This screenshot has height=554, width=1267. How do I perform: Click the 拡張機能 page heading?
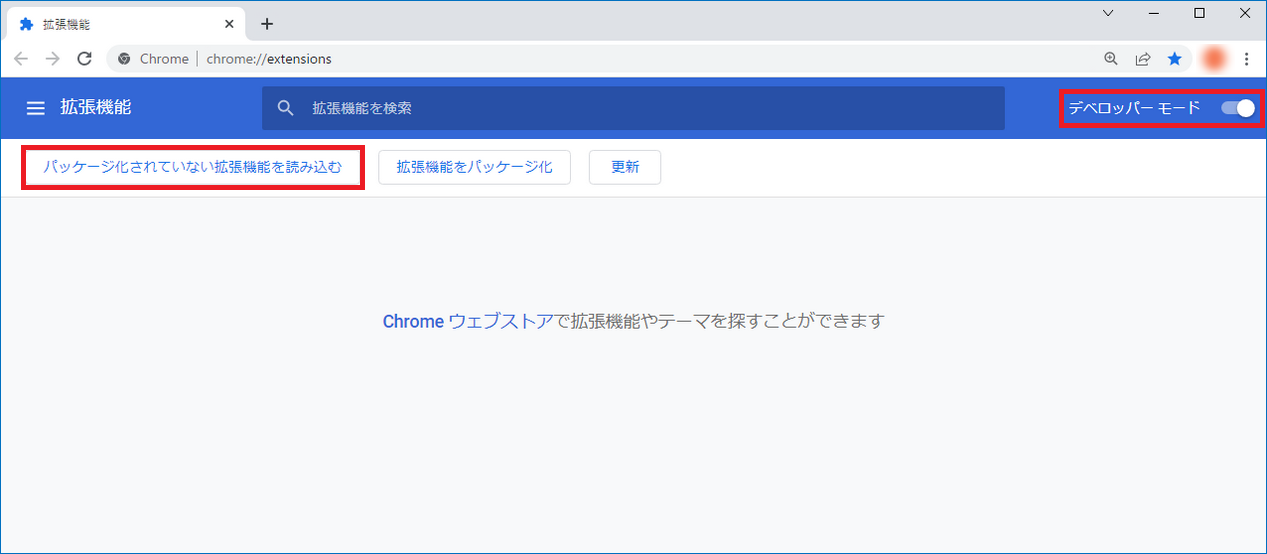pos(96,107)
